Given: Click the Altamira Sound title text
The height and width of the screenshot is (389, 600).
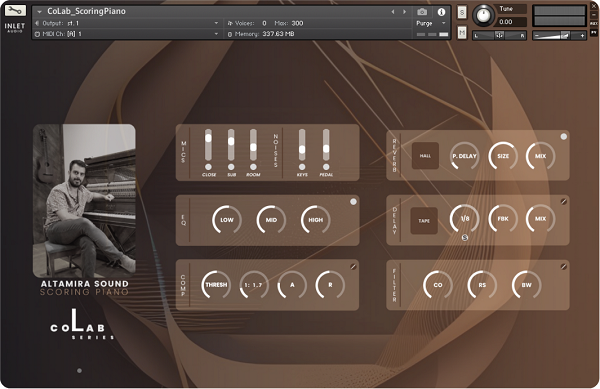Looking at the screenshot, I should point(85,284).
